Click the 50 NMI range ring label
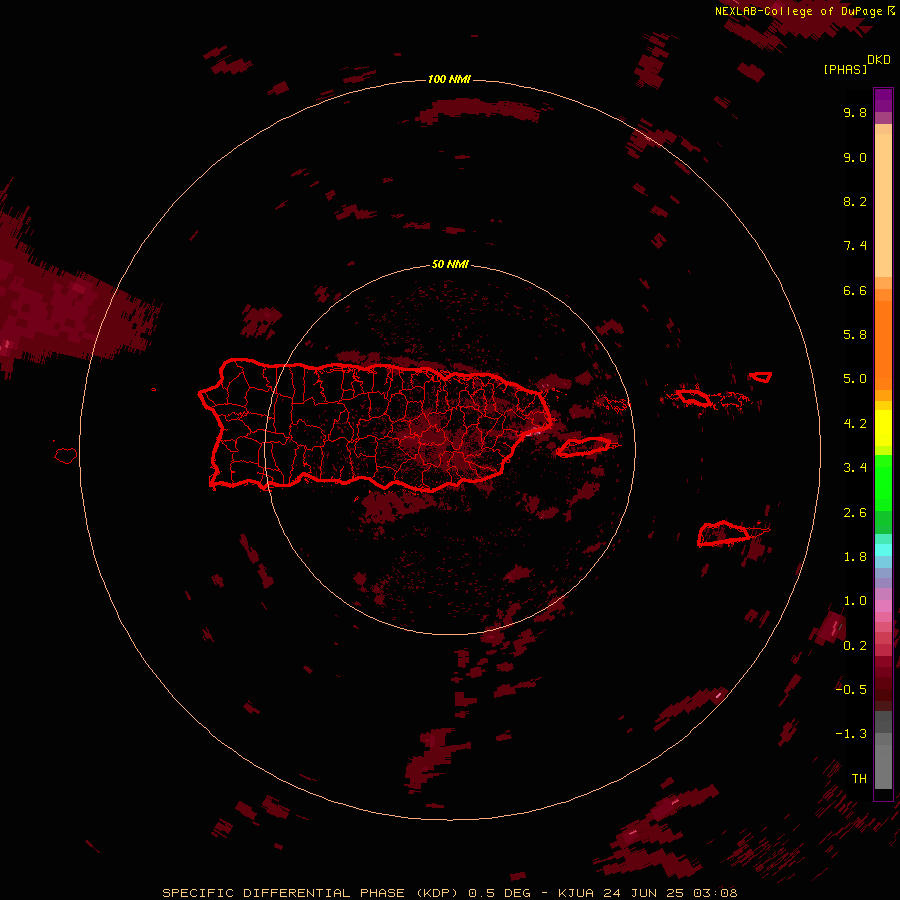 (x=450, y=264)
